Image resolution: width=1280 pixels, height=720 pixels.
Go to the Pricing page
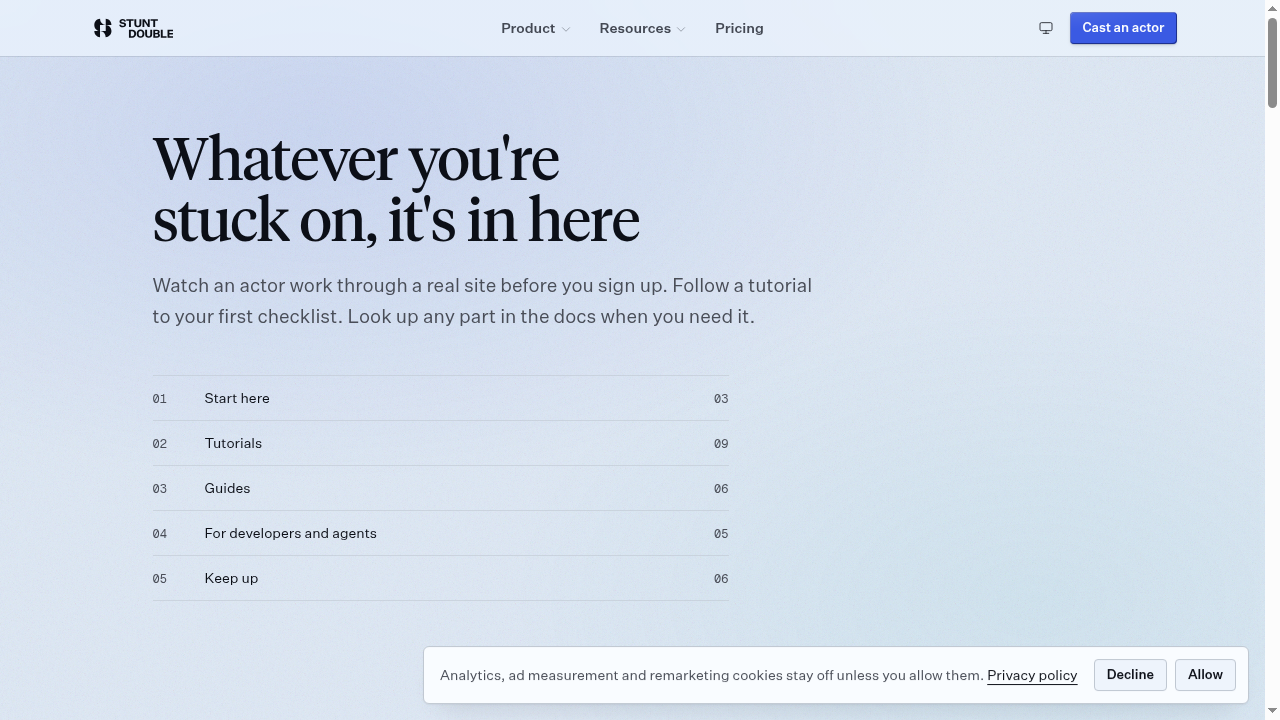pos(739,28)
